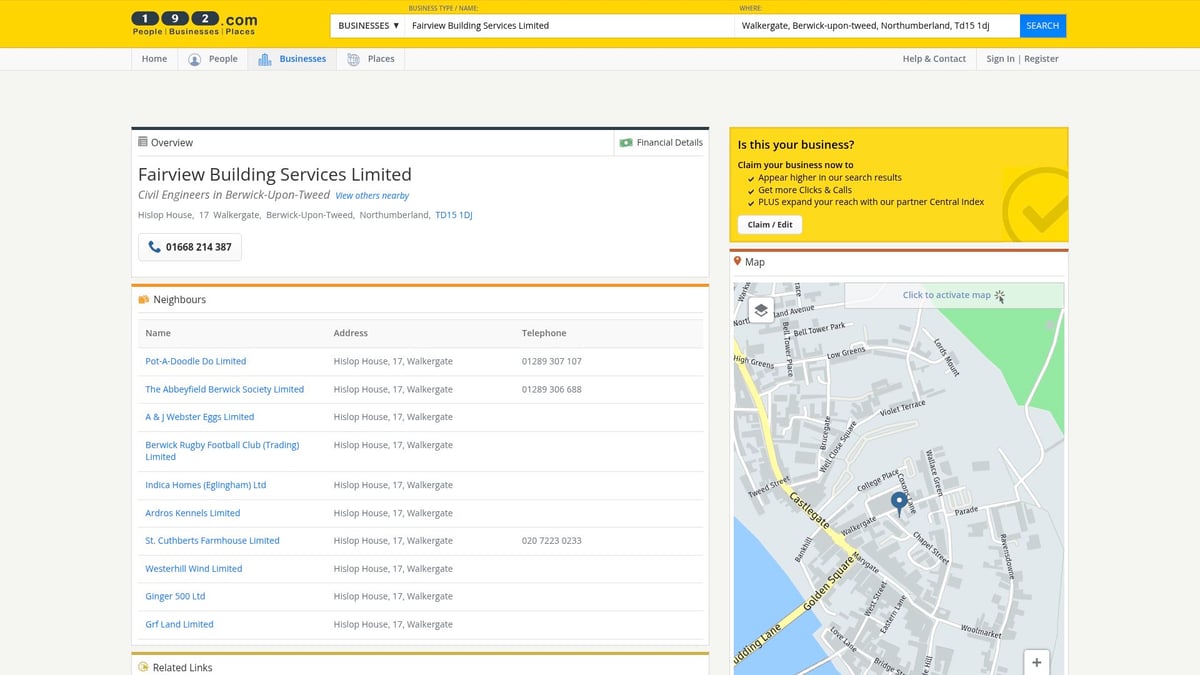Click the 01289 306 688 telephone number

pyautogui.click(x=552, y=389)
